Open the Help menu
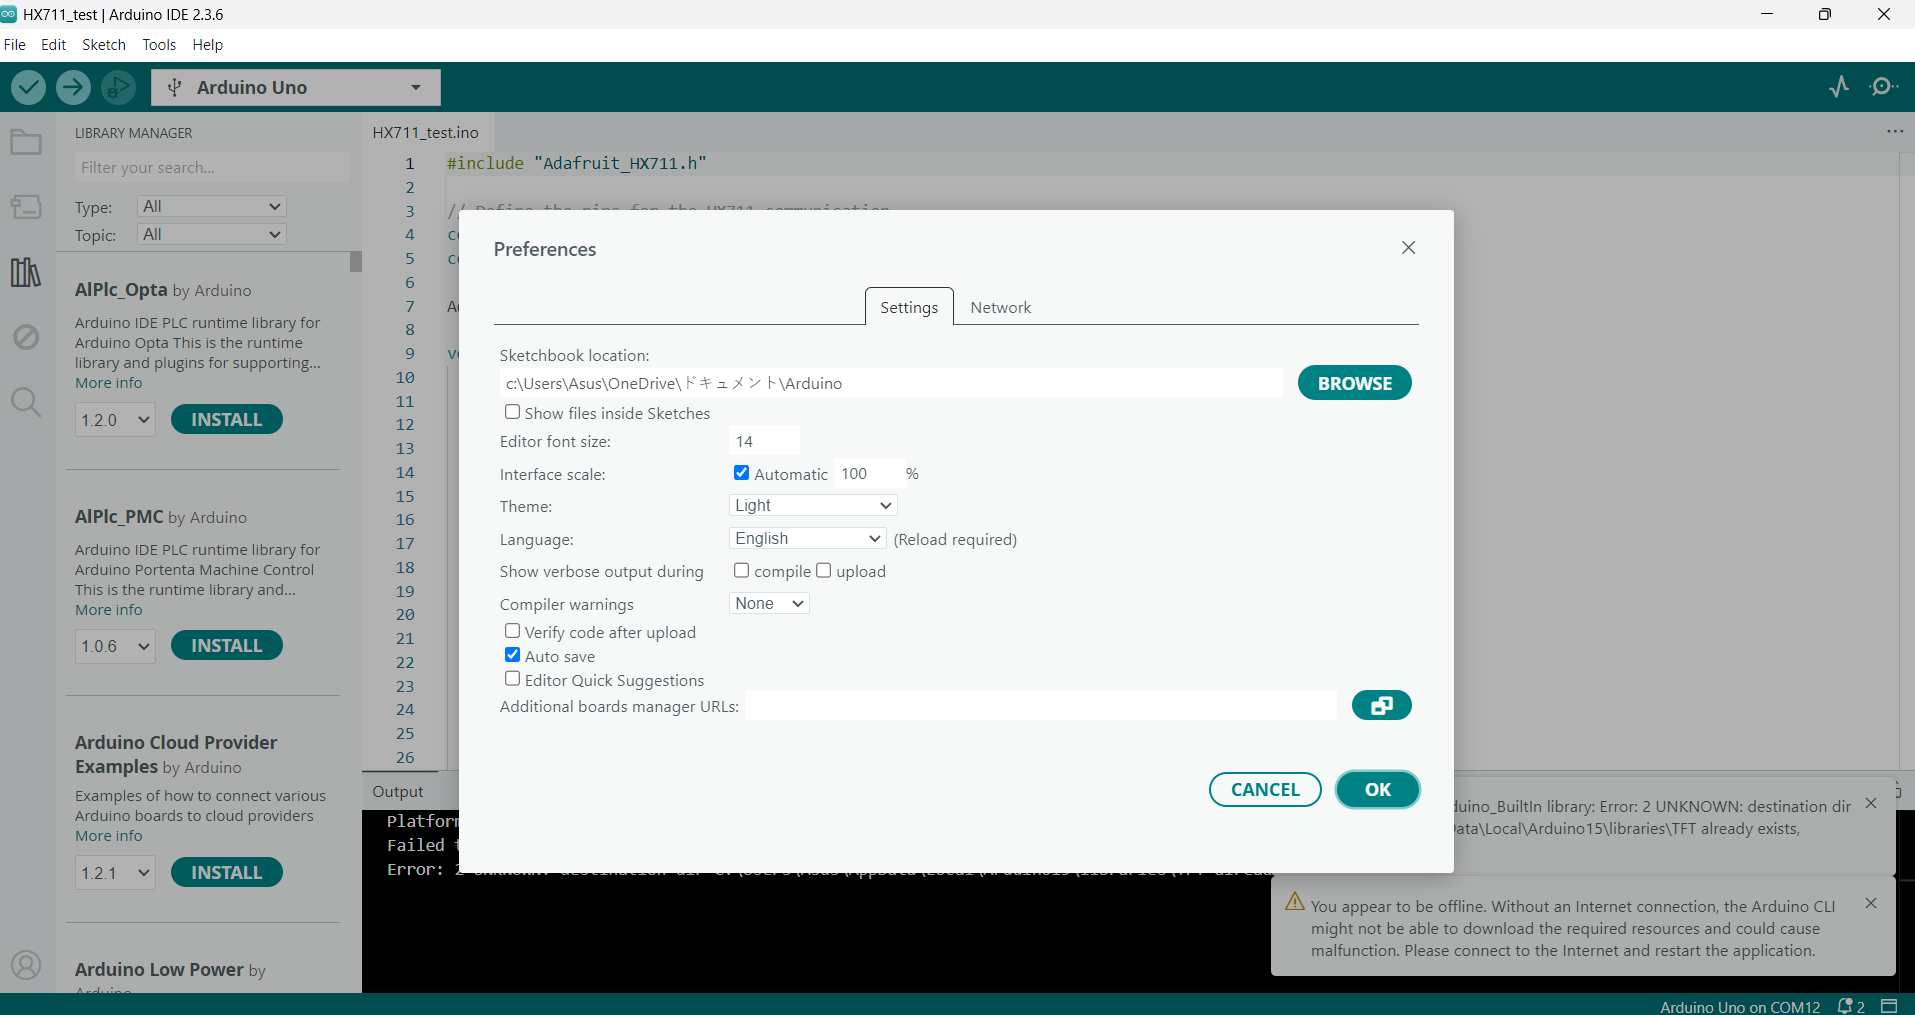This screenshot has width=1915, height=1015. [208, 45]
